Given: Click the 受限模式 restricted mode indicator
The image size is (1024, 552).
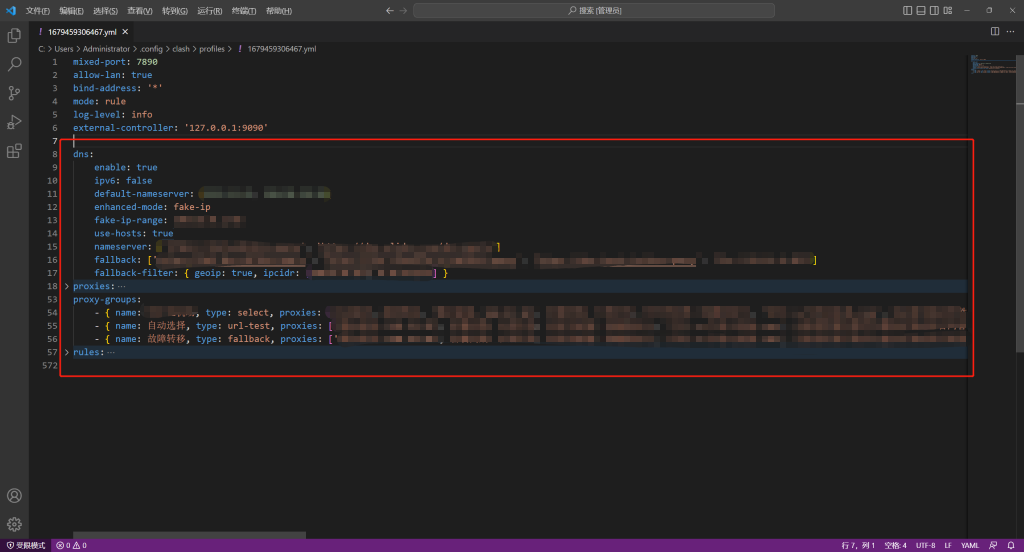Looking at the screenshot, I should coord(26,545).
